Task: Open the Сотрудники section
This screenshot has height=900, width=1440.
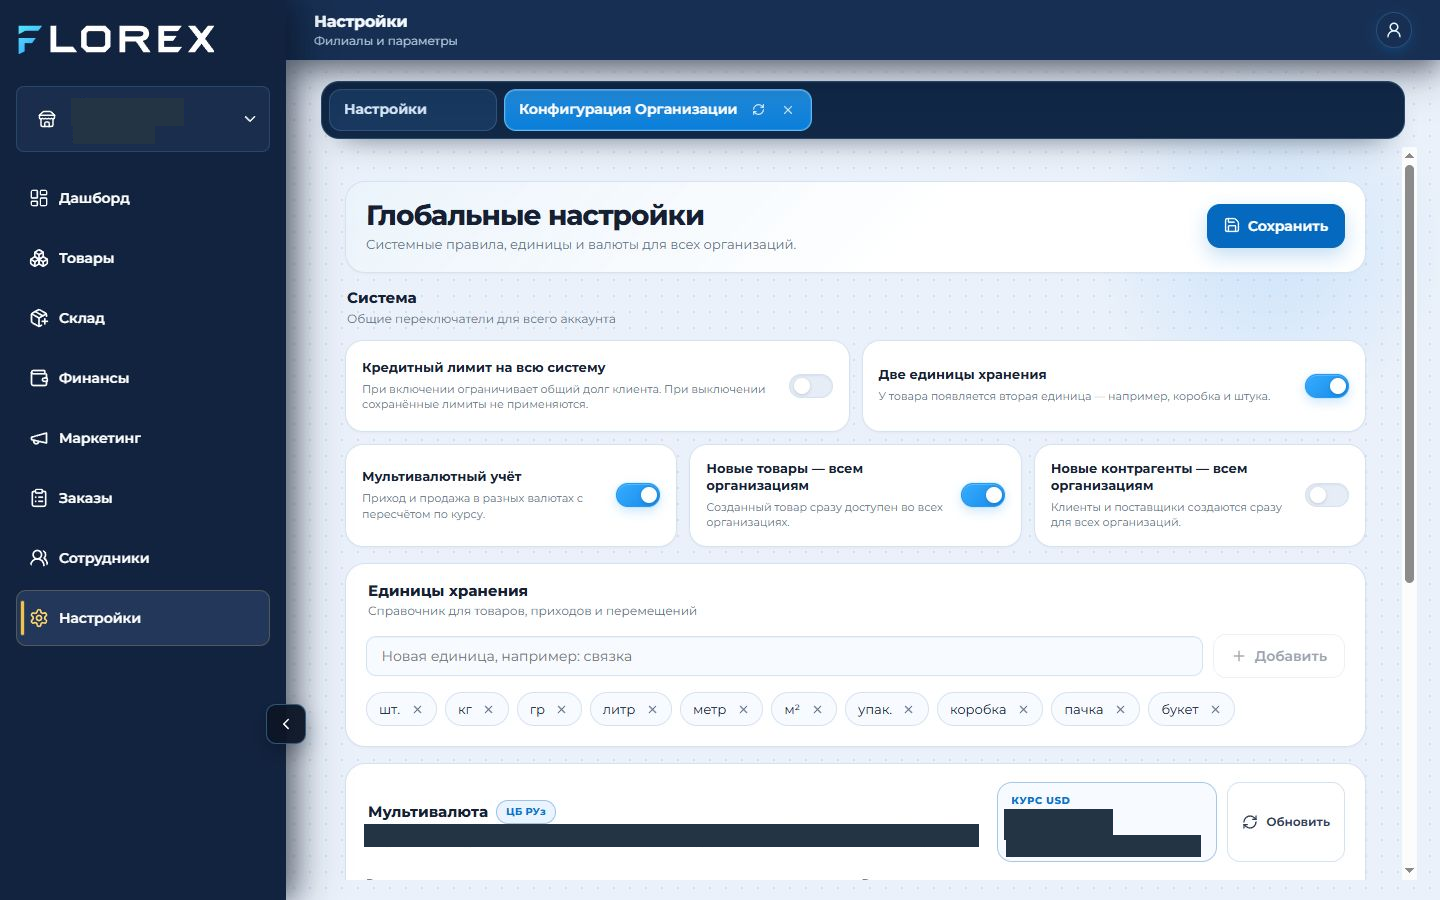Action: click(x=143, y=558)
